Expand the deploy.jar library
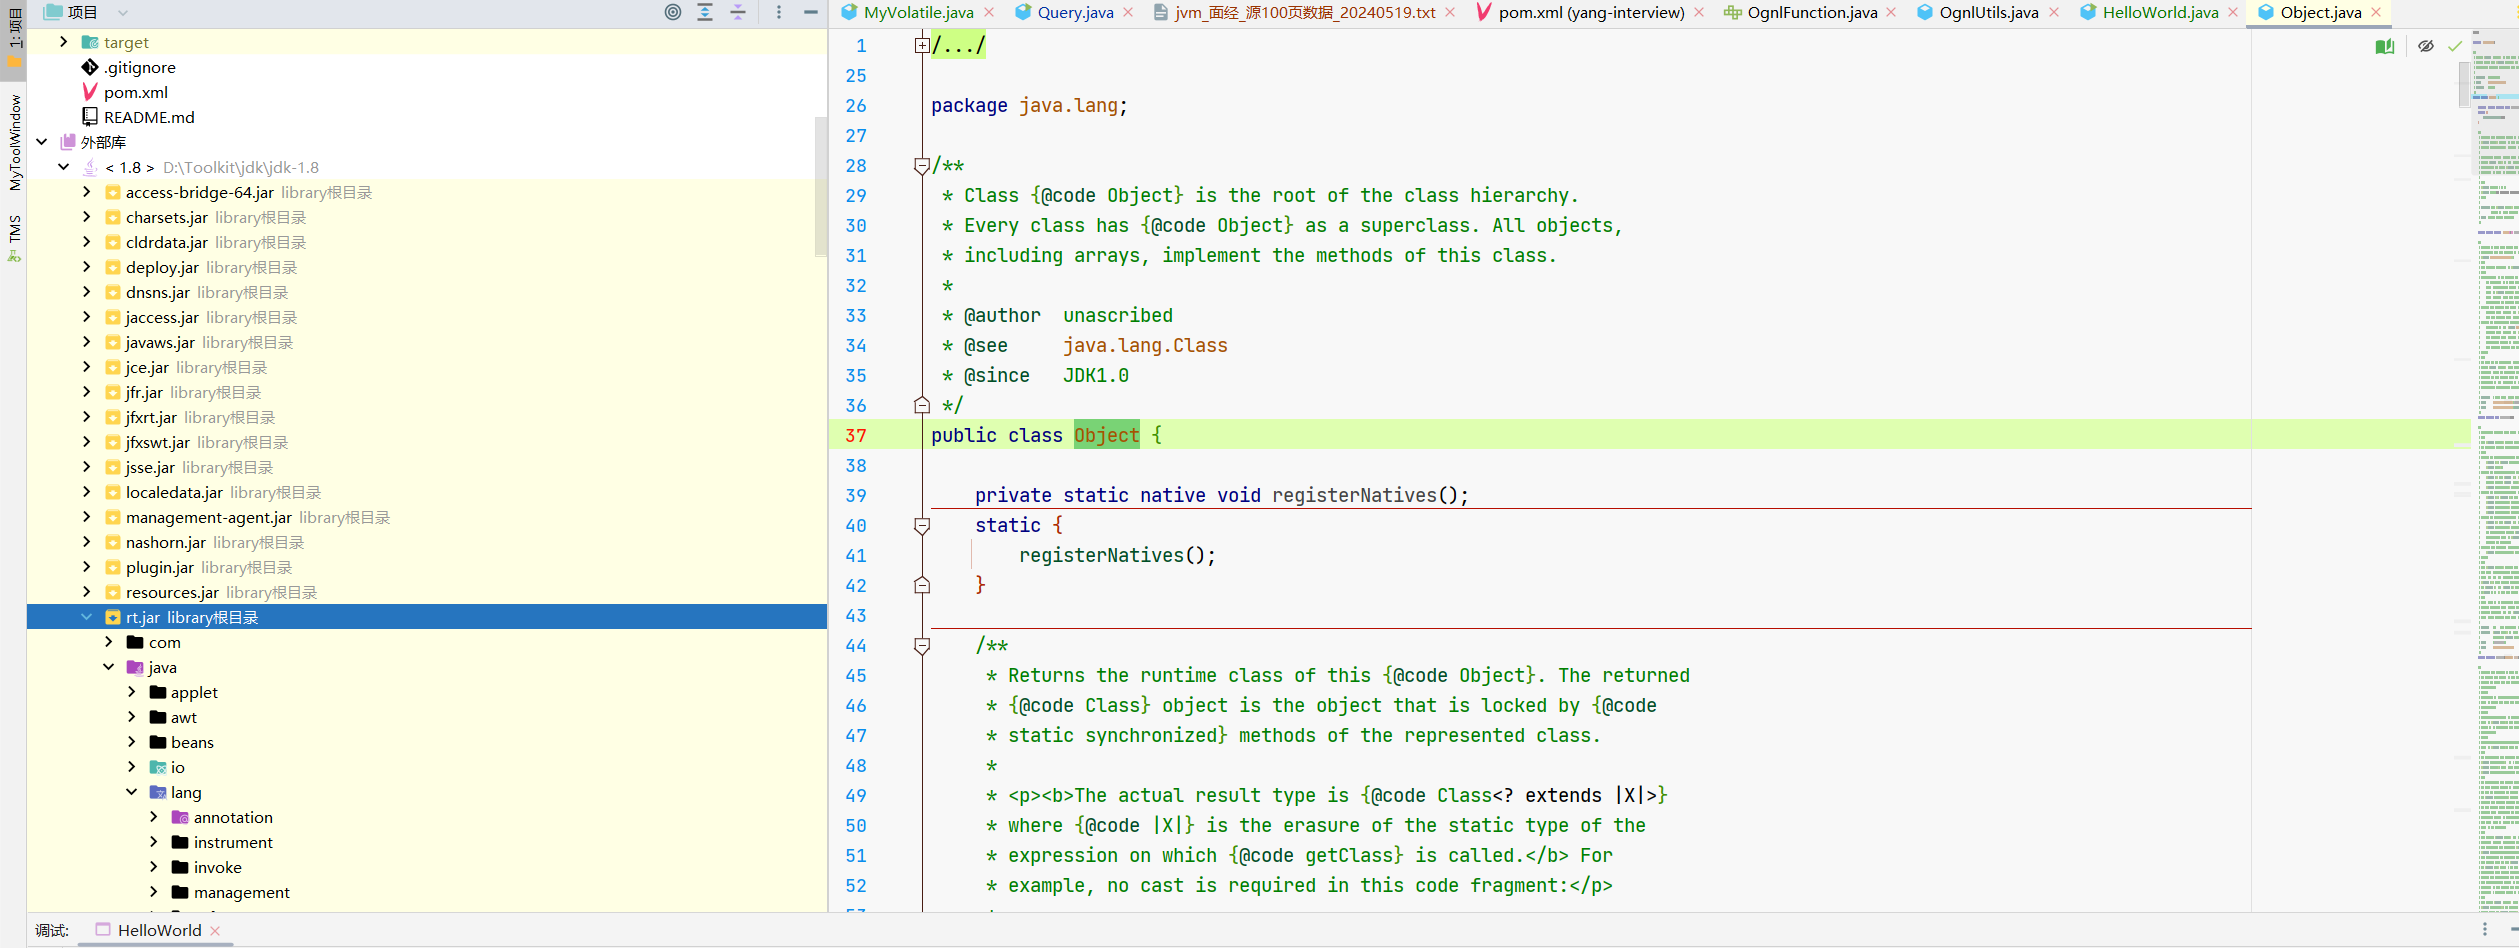2519x948 pixels. point(86,267)
